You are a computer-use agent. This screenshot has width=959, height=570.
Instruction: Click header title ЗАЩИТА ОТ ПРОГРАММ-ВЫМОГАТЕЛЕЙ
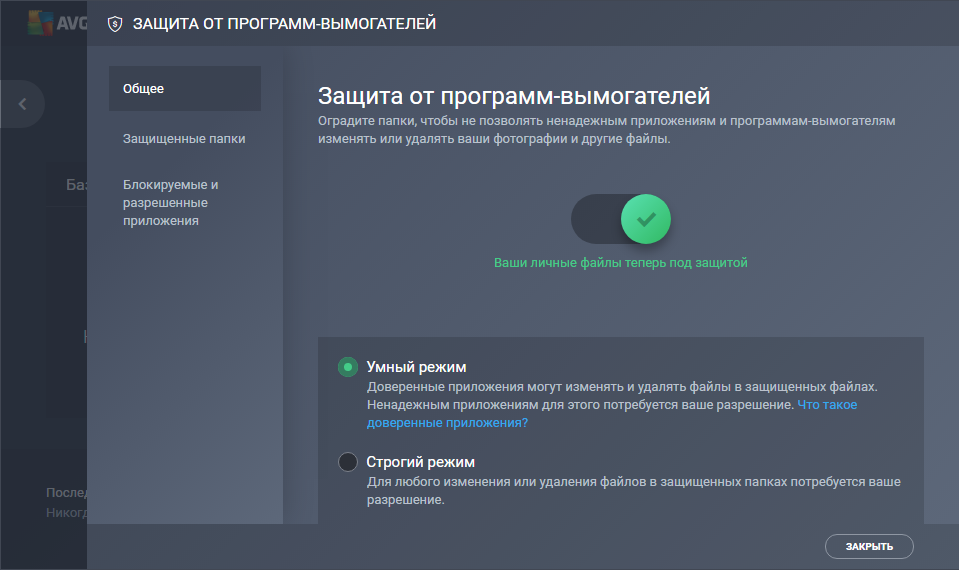point(284,23)
